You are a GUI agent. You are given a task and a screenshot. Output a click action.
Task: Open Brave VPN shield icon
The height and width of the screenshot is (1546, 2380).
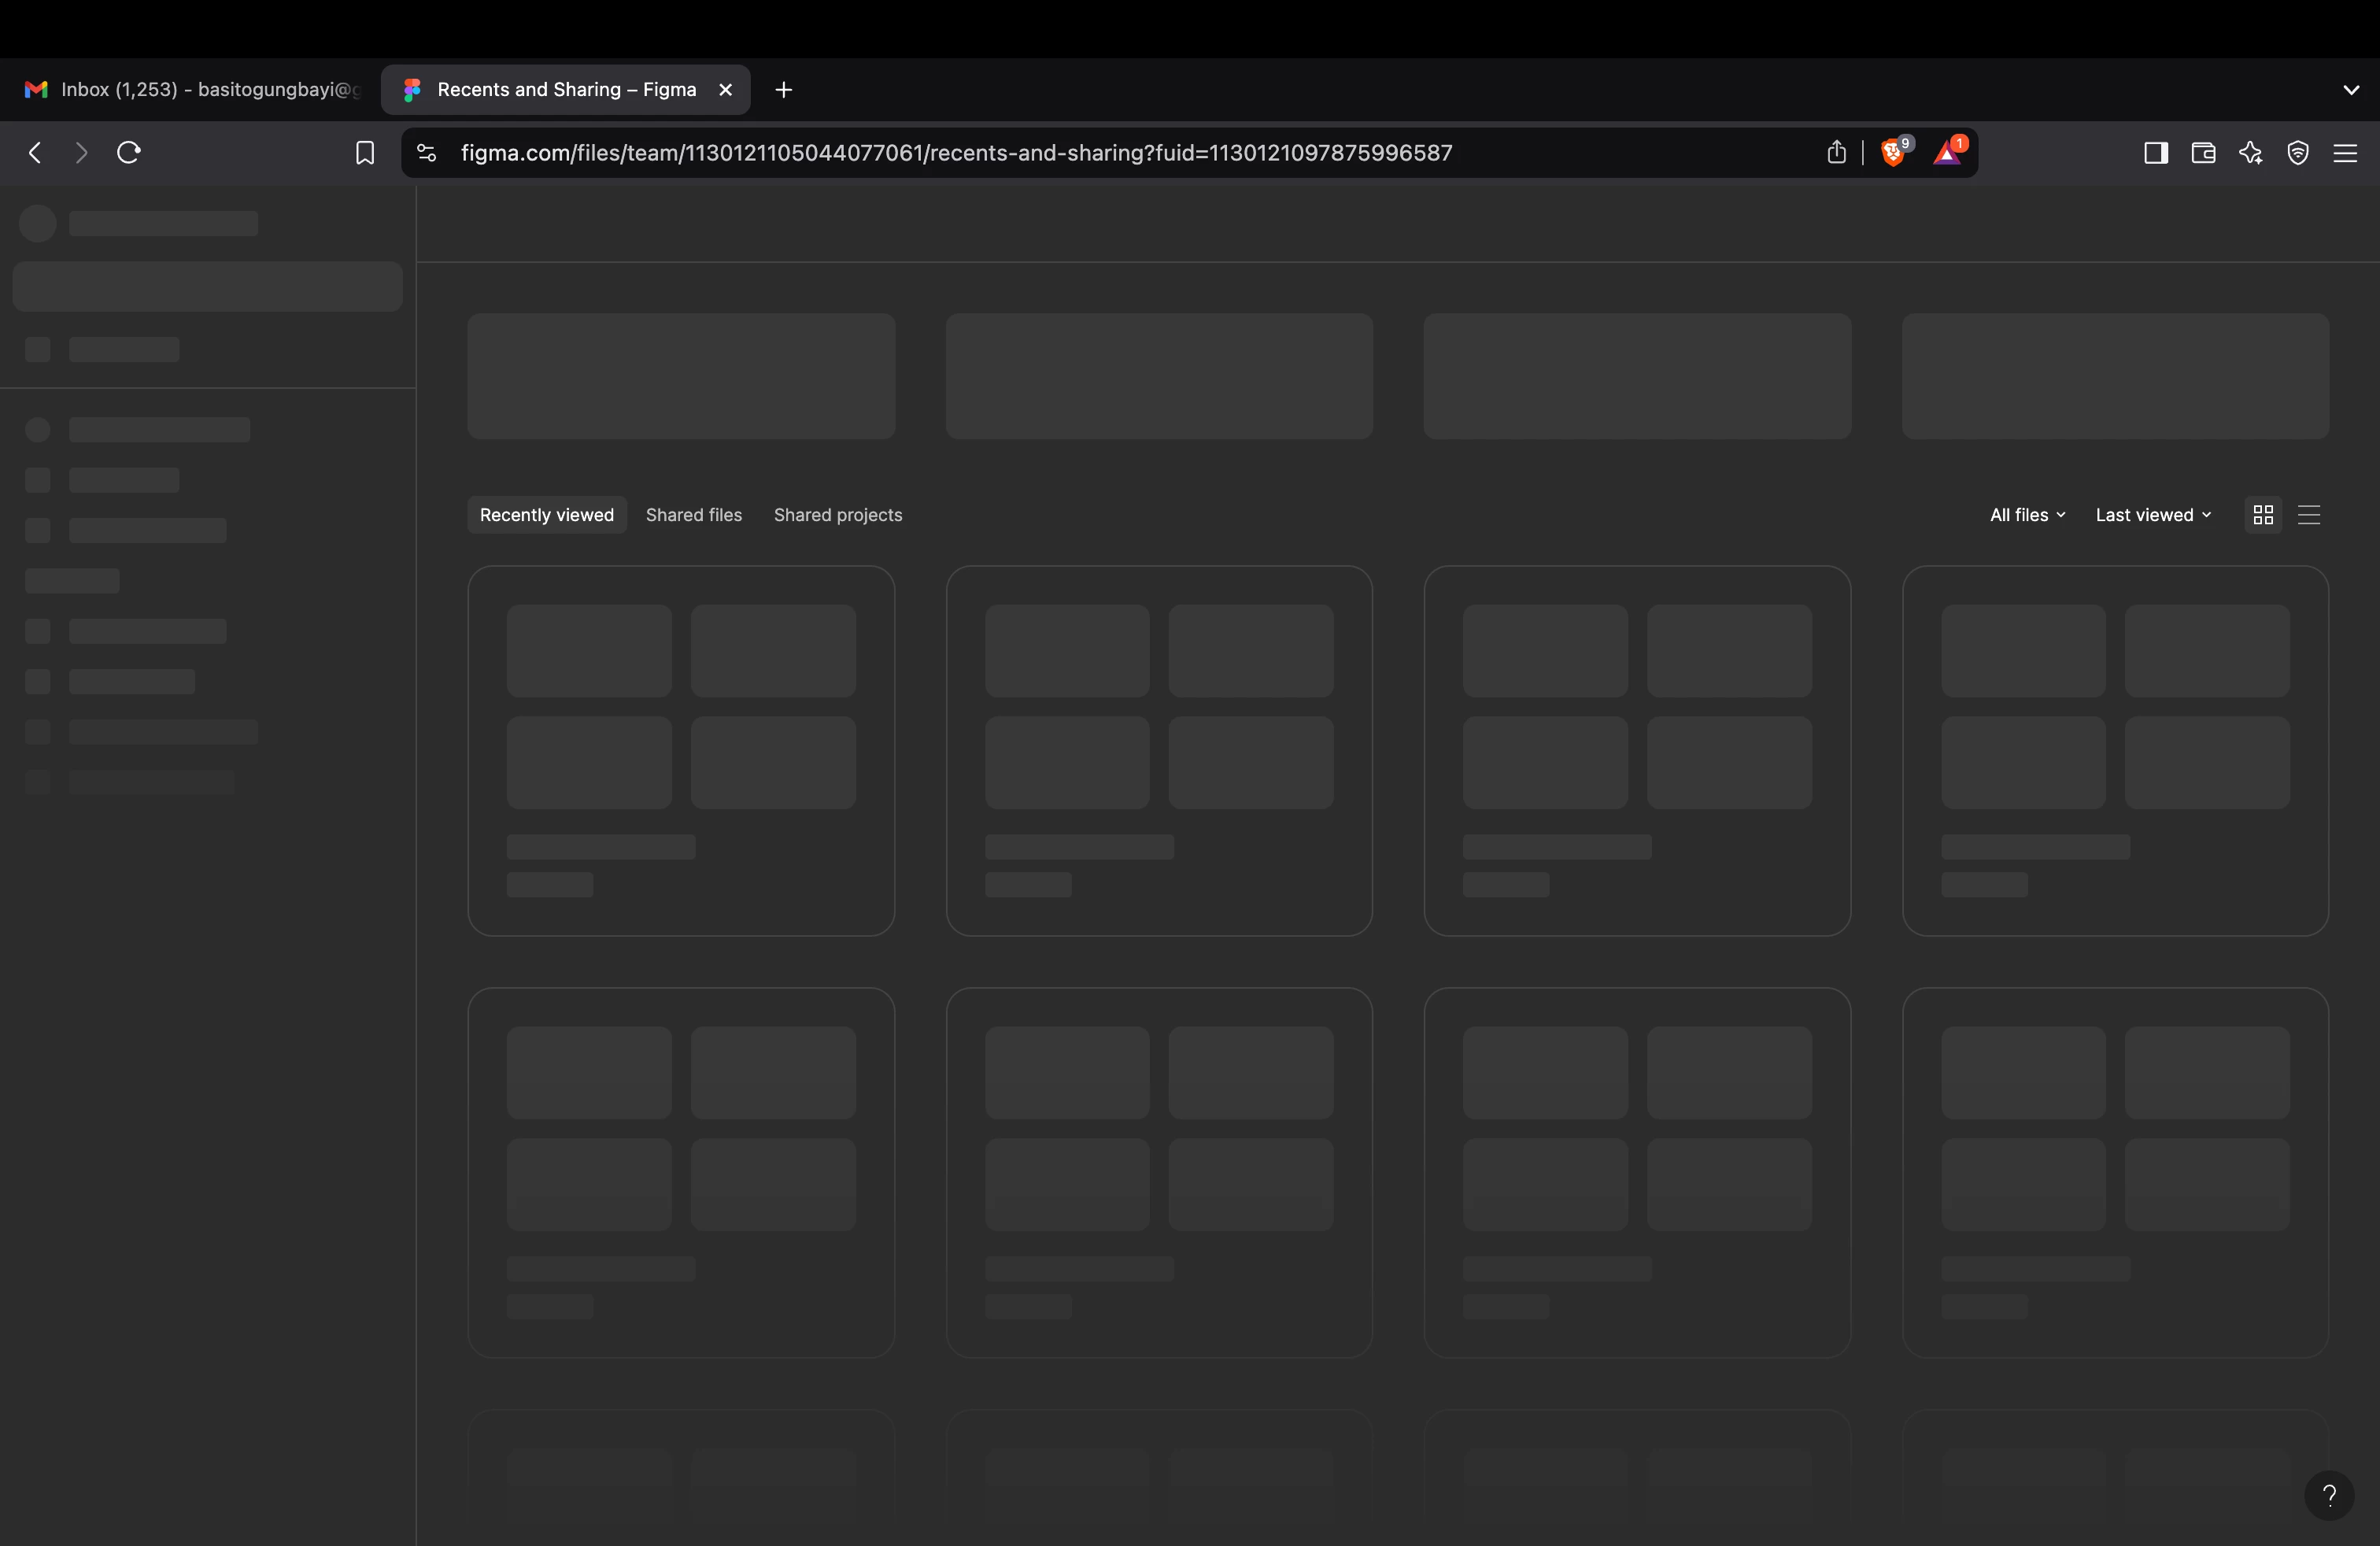click(x=2298, y=153)
